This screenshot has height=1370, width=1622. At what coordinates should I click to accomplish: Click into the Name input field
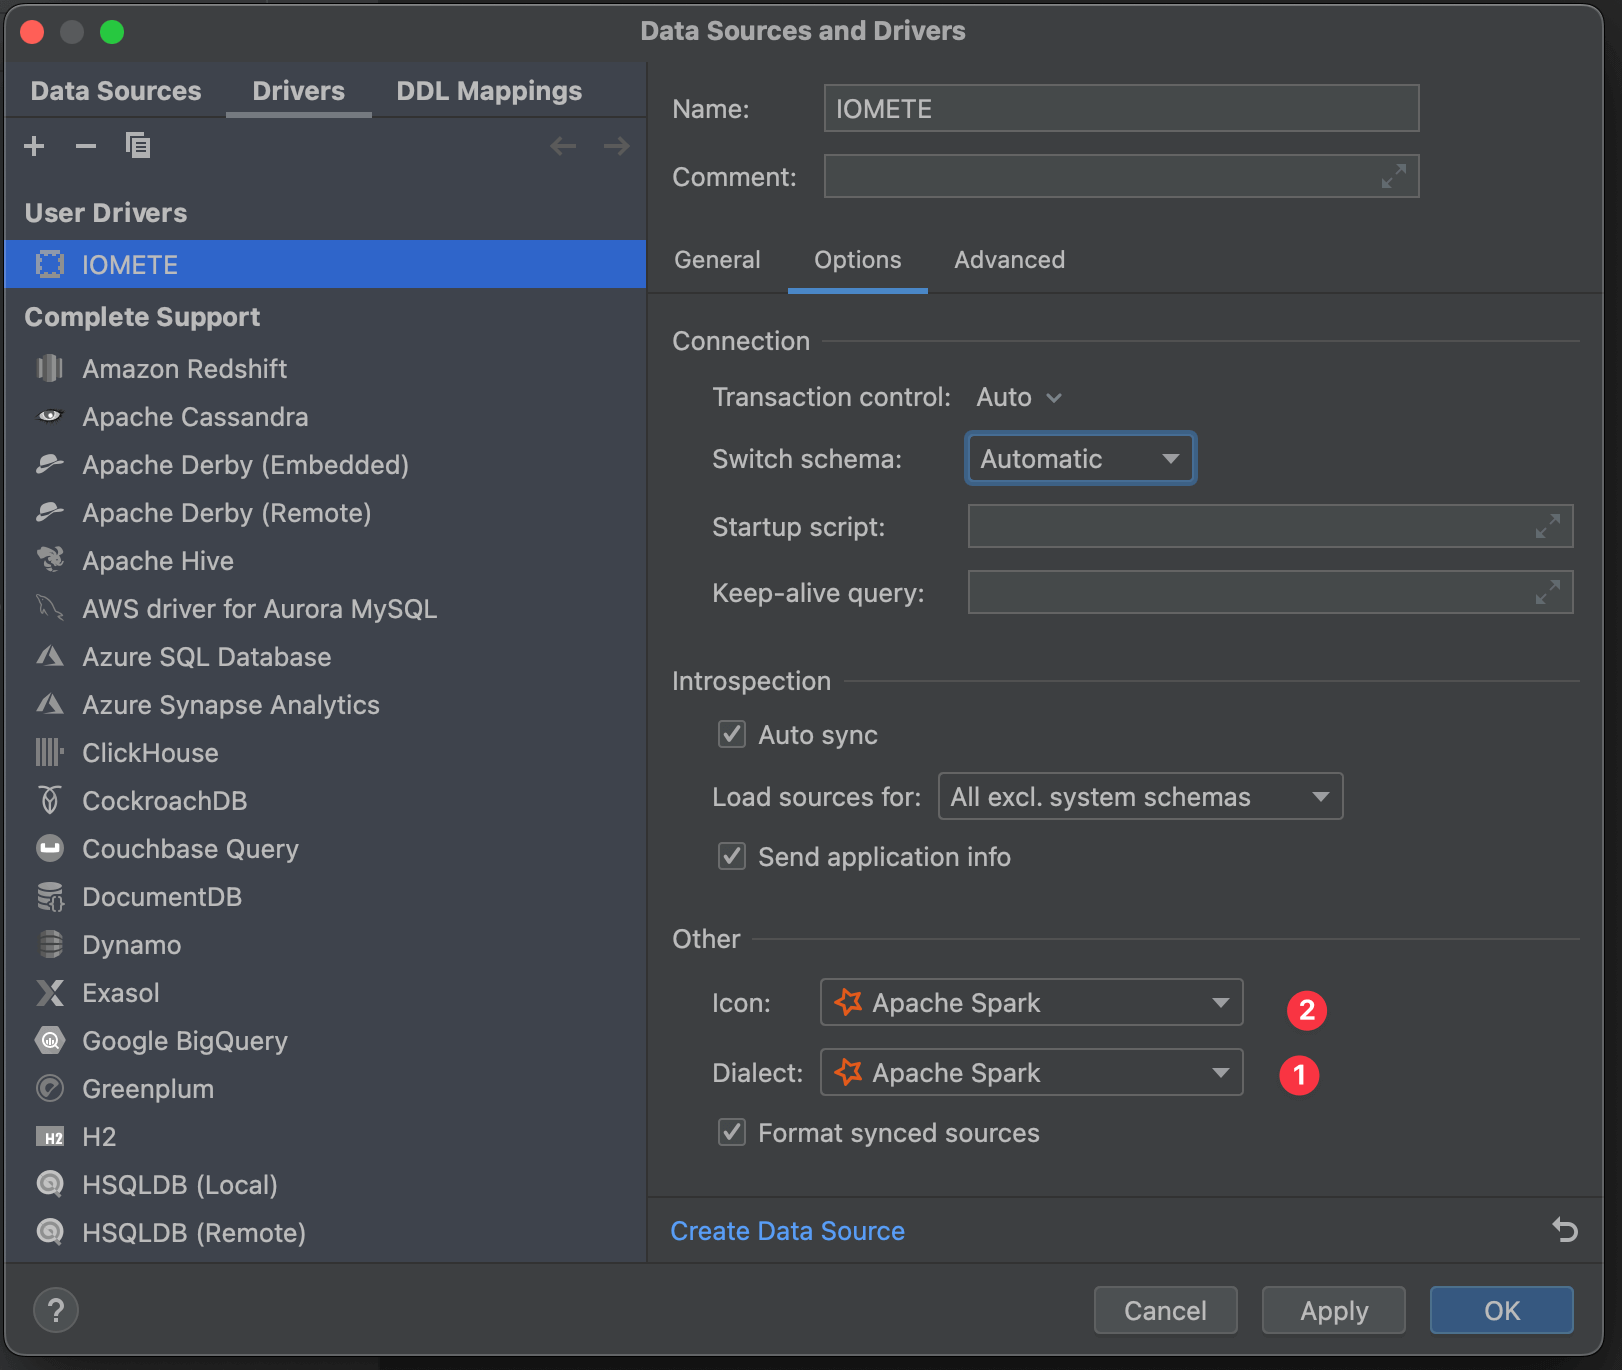pyautogui.click(x=1121, y=108)
